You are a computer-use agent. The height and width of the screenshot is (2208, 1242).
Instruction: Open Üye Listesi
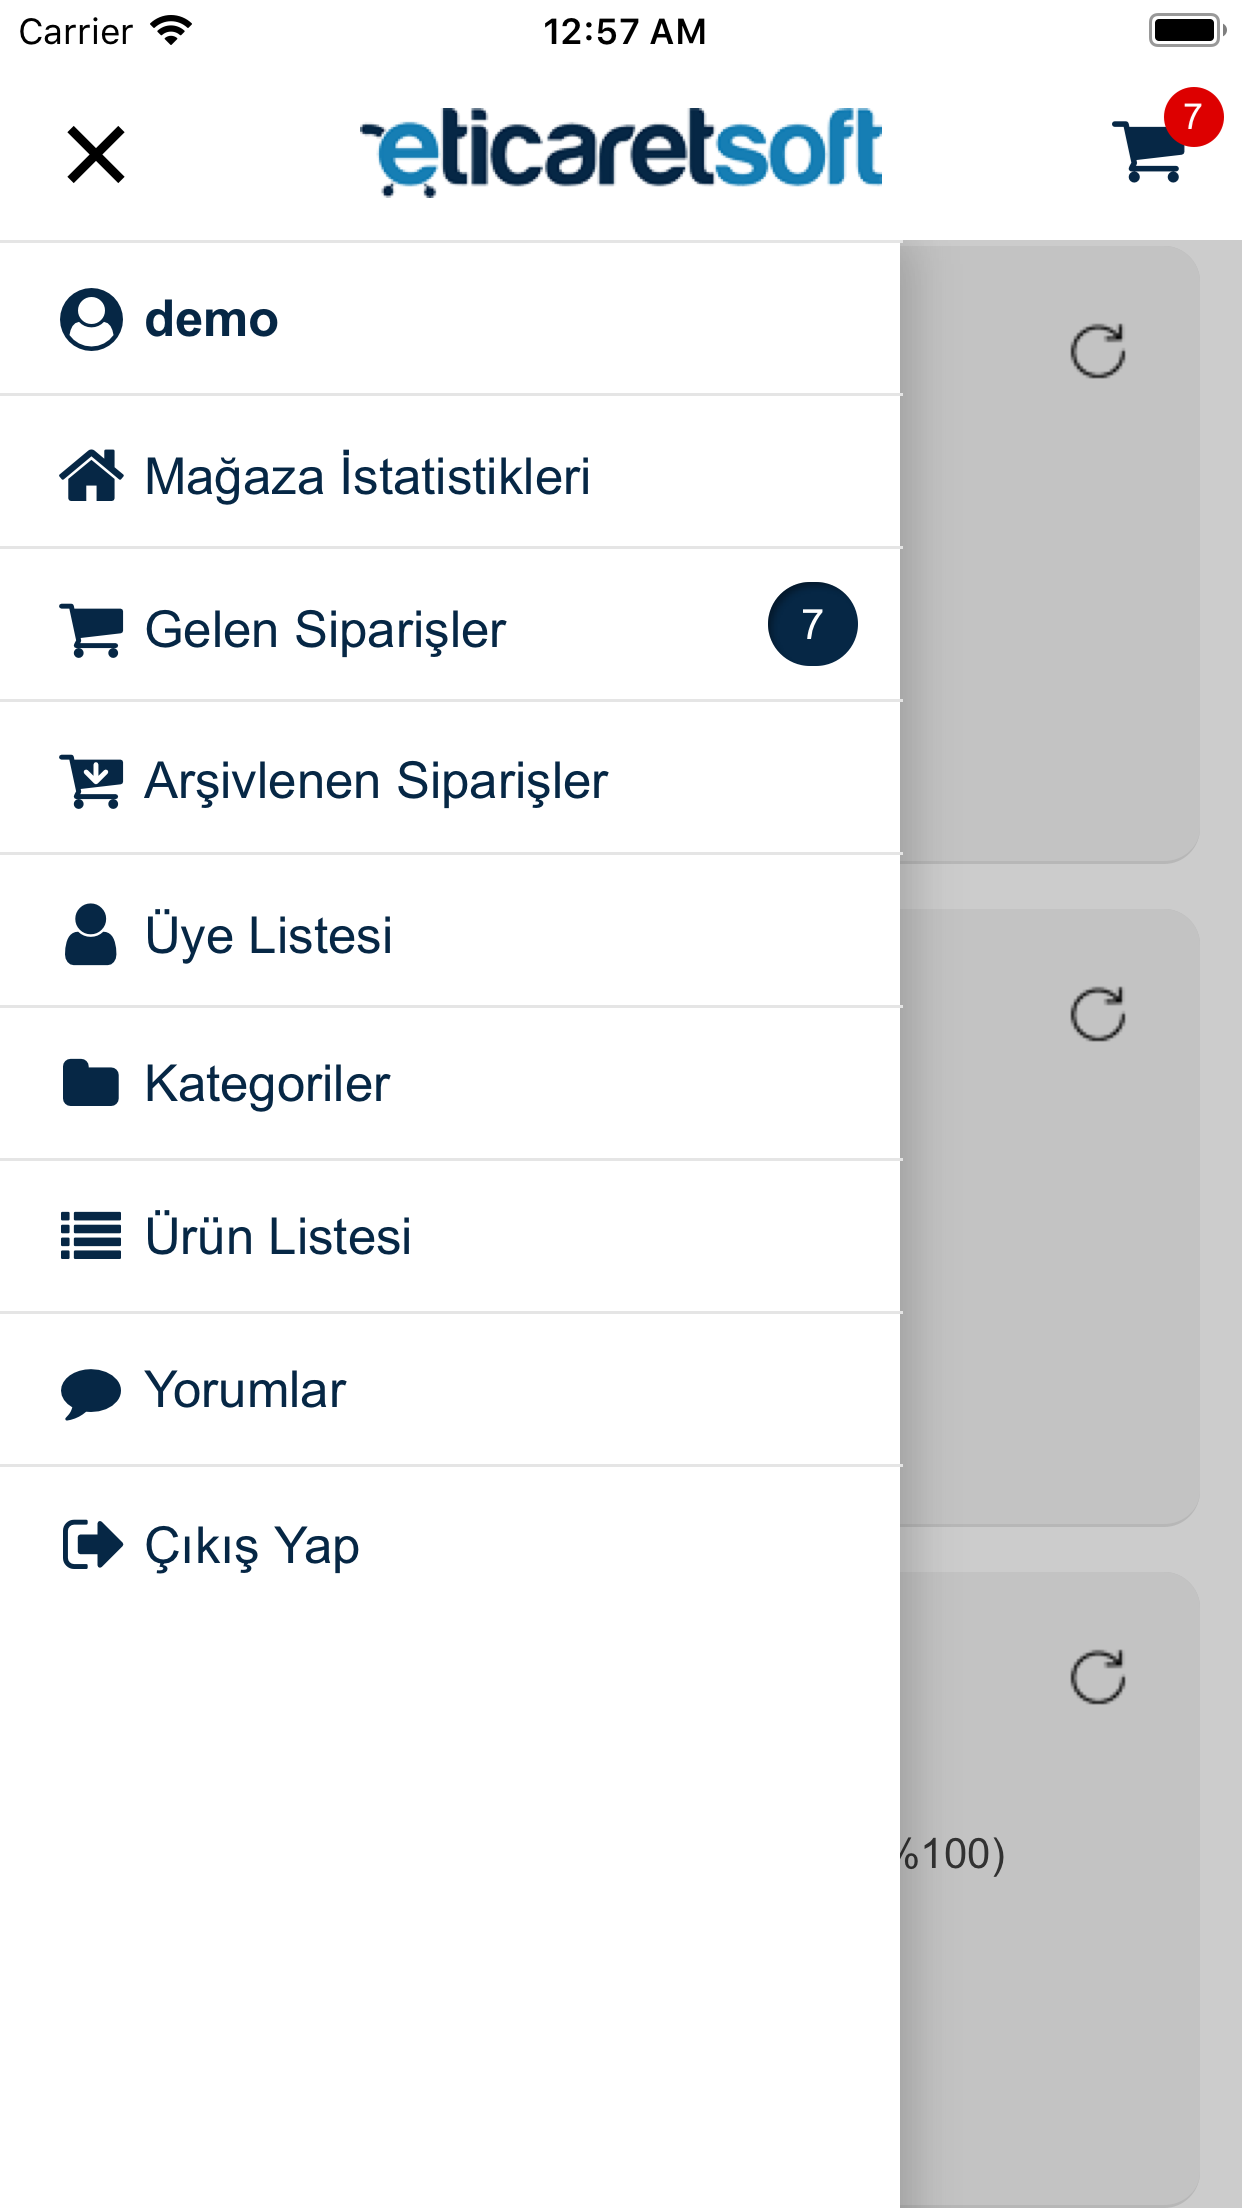click(268, 935)
